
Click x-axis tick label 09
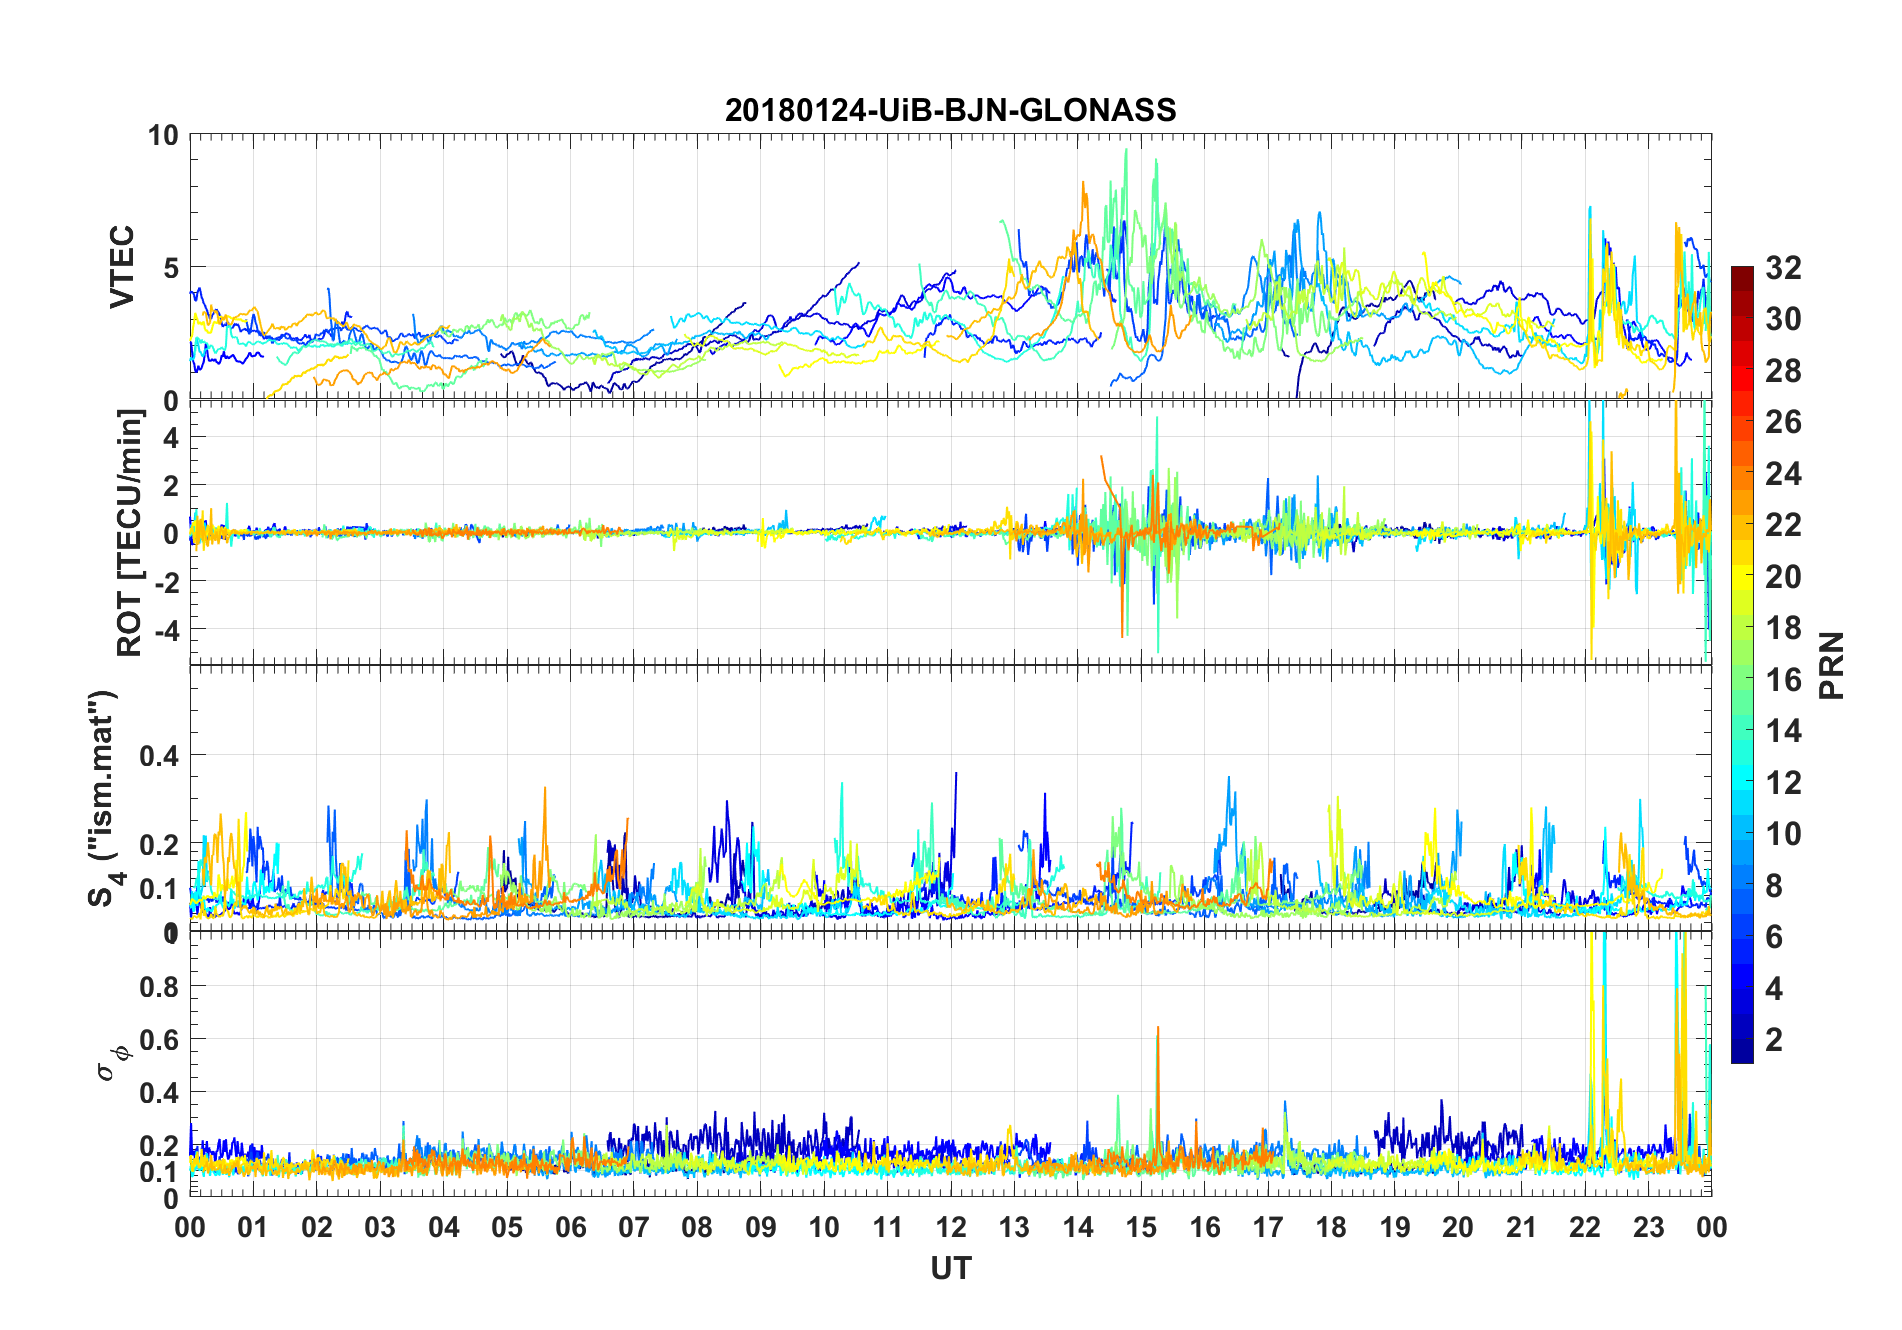(761, 1227)
